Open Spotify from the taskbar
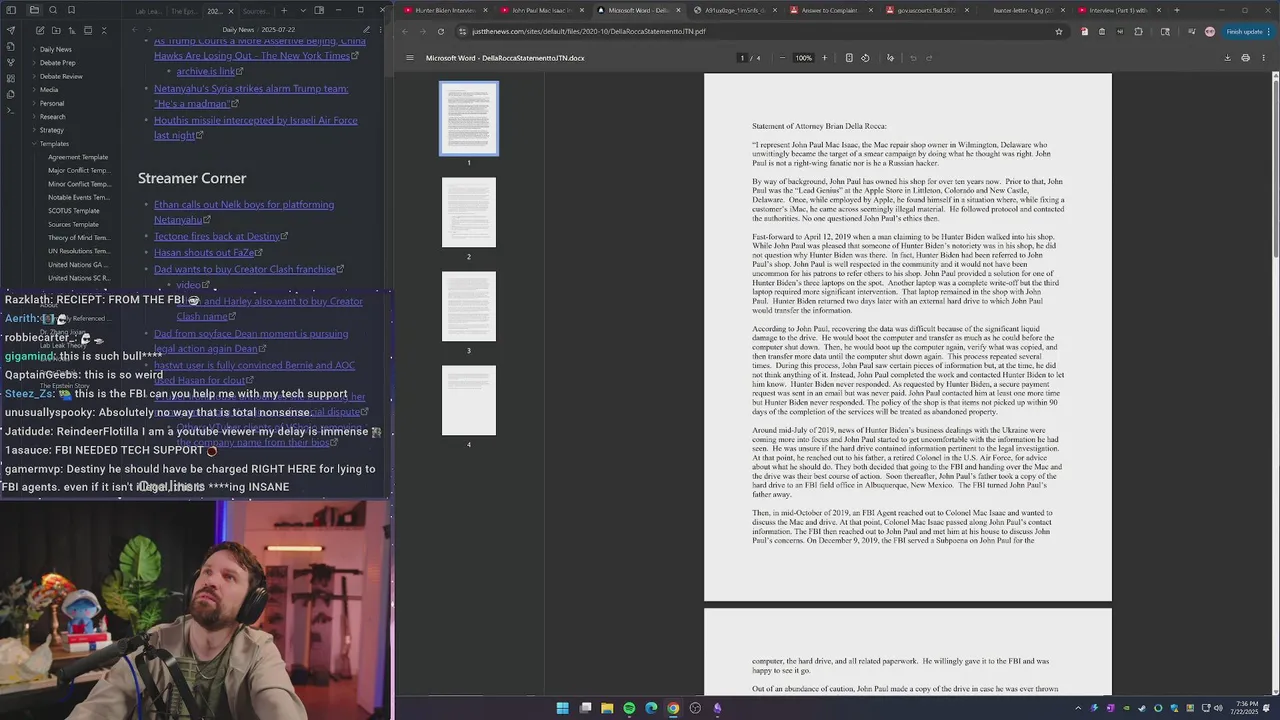Image resolution: width=1280 pixels, height=720 pixels. [x=629, y=708]
